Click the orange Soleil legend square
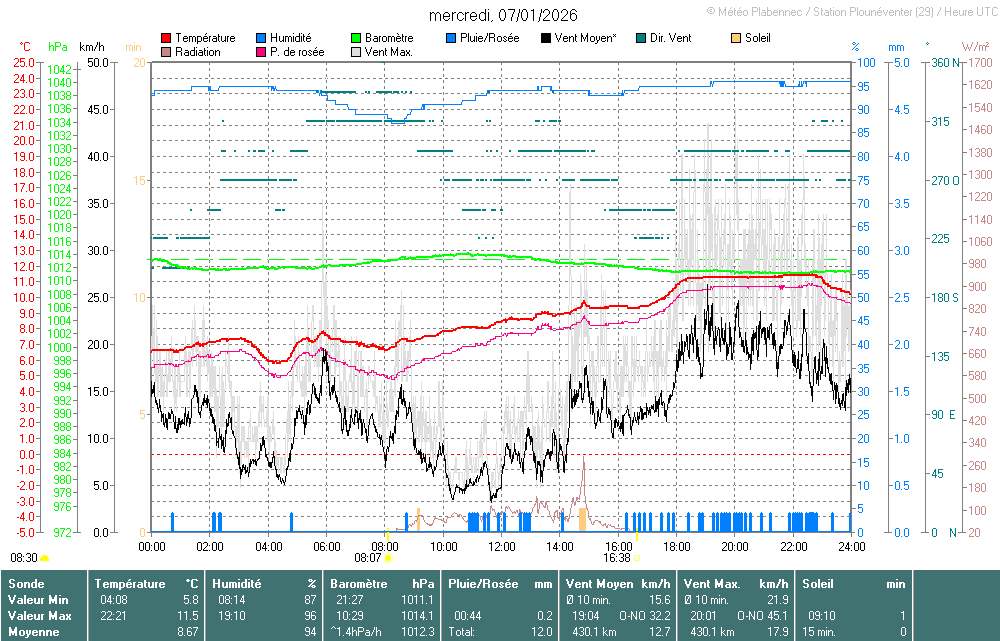Viewport: 1000px width, 641px height. (x=736, y=38)
